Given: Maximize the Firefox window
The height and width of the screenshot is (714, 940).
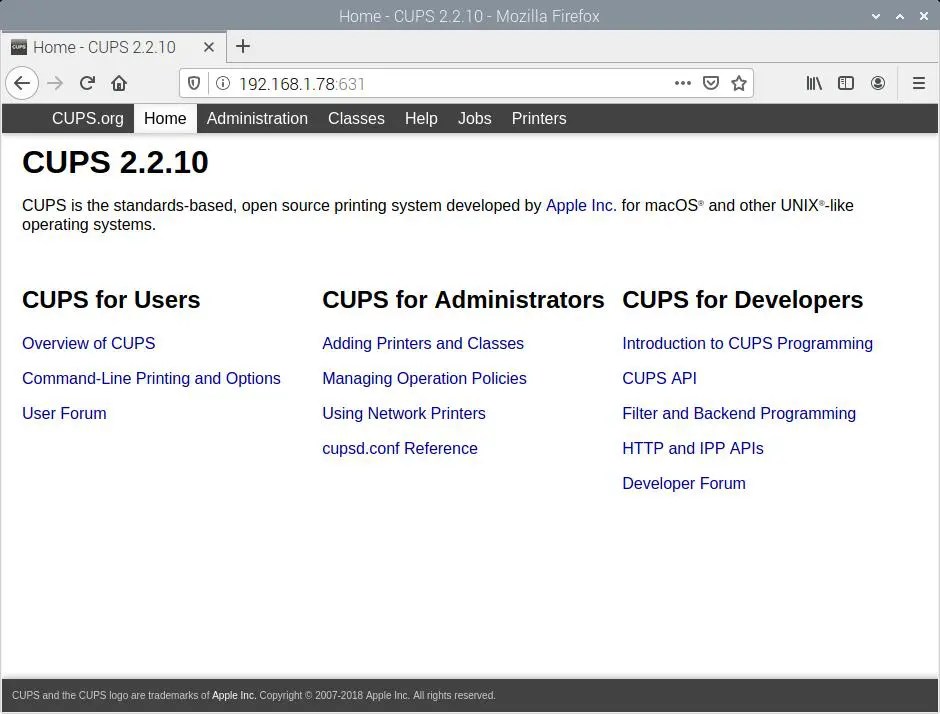Looking at the screenshot, I should click(x=900, y=16).
